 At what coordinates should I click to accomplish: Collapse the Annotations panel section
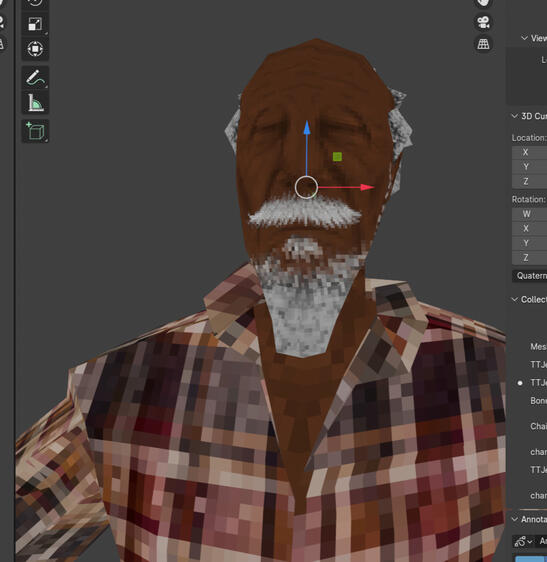515,519
